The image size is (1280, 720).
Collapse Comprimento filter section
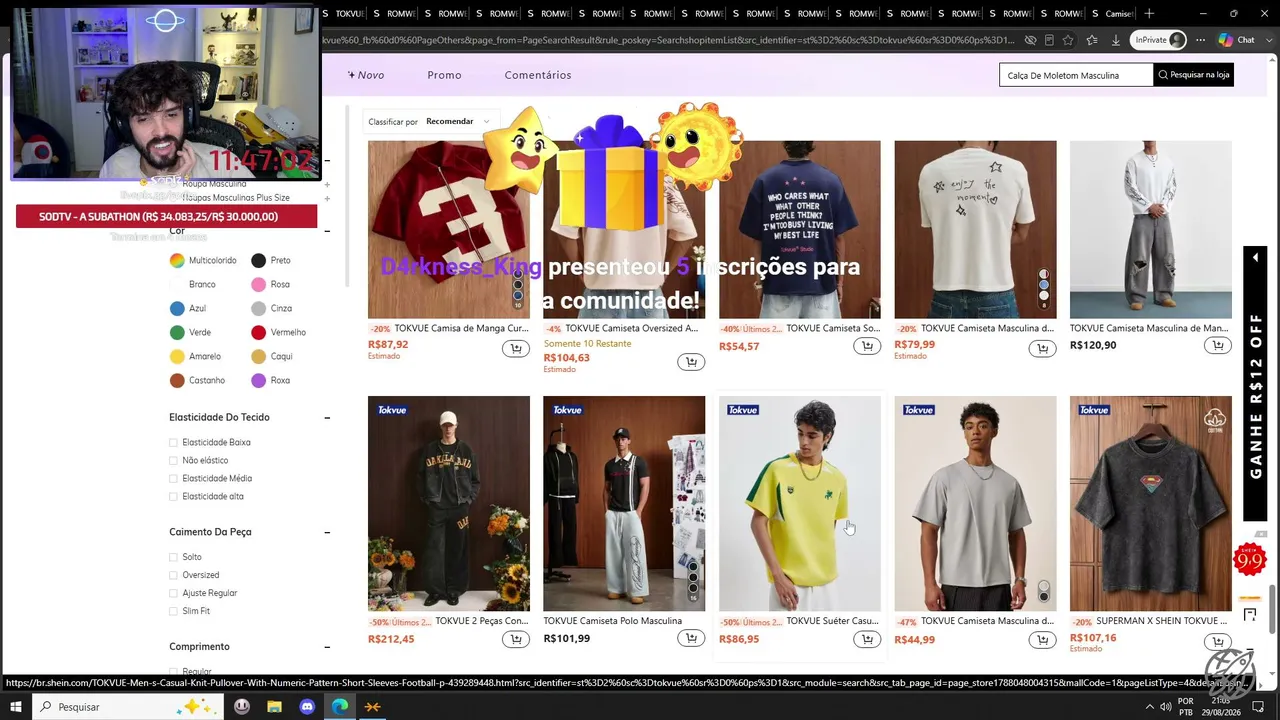pyautogui.click(x=327, y=647)
